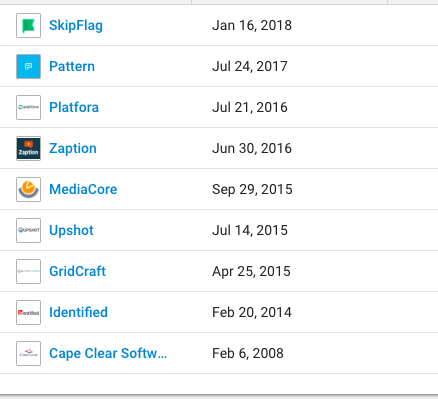The height and width of the screenshot is (399, 438).
Task: Click the Platfora company logo
Action: [x=28, y=107]
